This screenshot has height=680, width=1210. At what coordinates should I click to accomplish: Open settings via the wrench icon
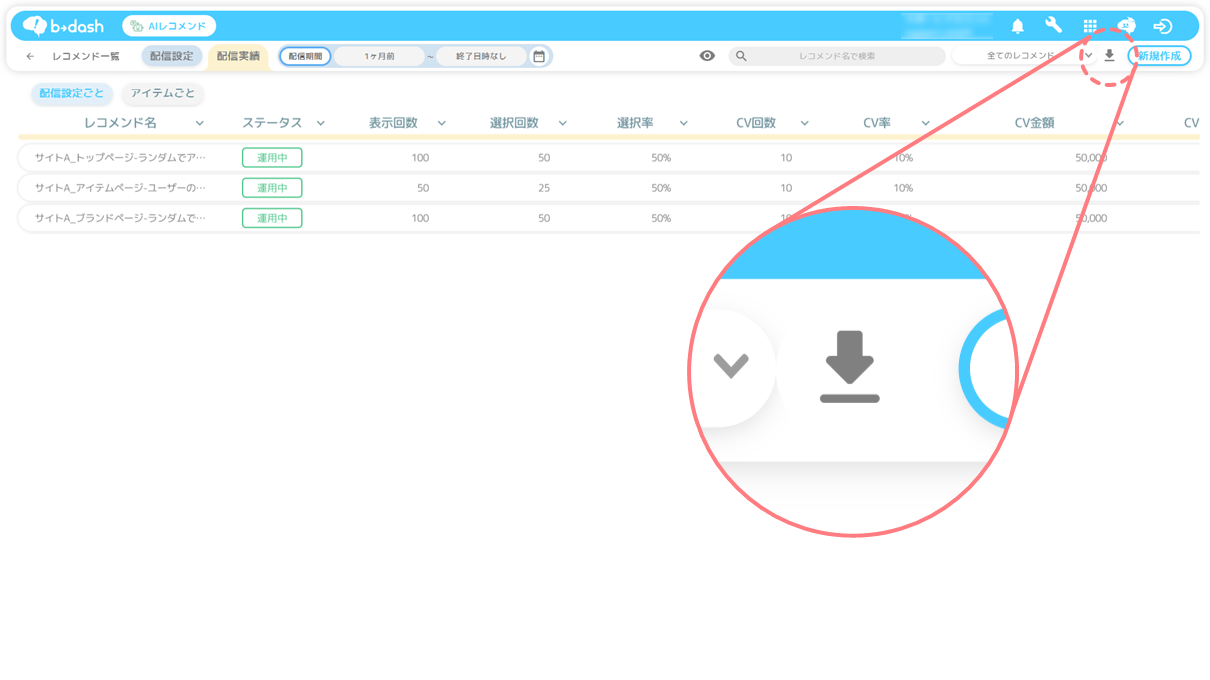click(1053, 26)
